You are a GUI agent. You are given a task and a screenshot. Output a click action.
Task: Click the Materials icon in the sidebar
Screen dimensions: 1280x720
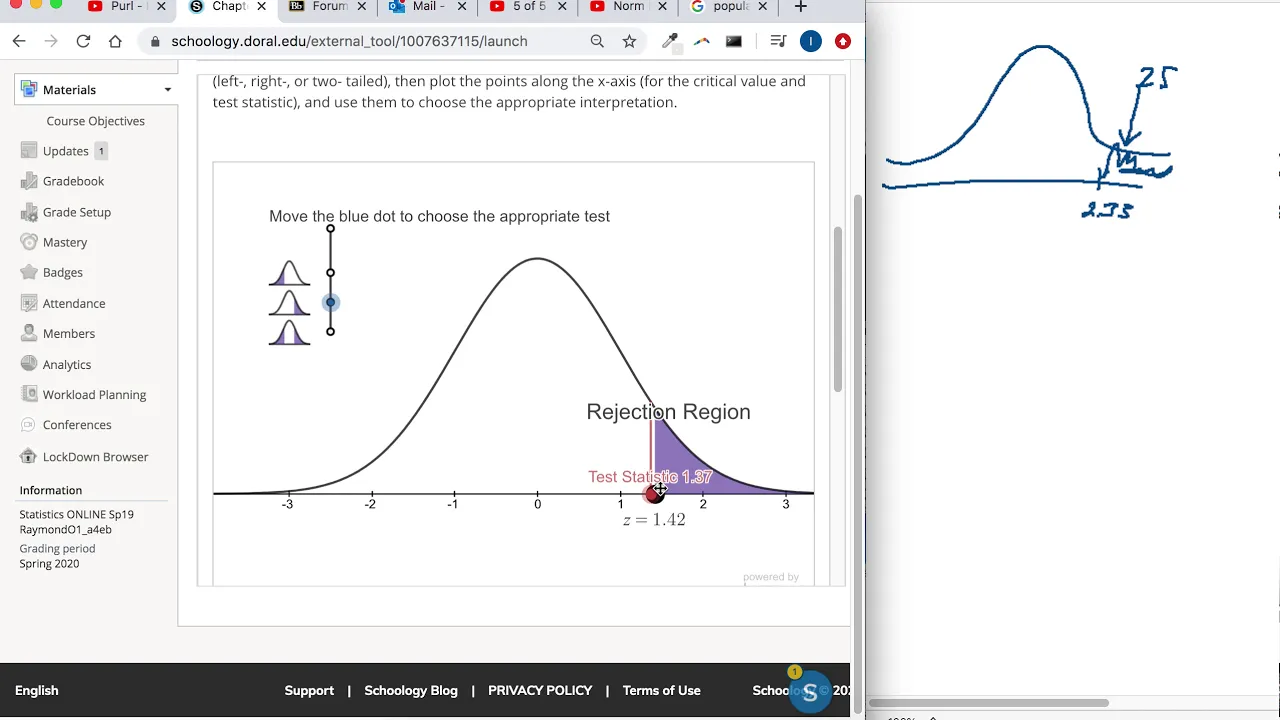29,89
